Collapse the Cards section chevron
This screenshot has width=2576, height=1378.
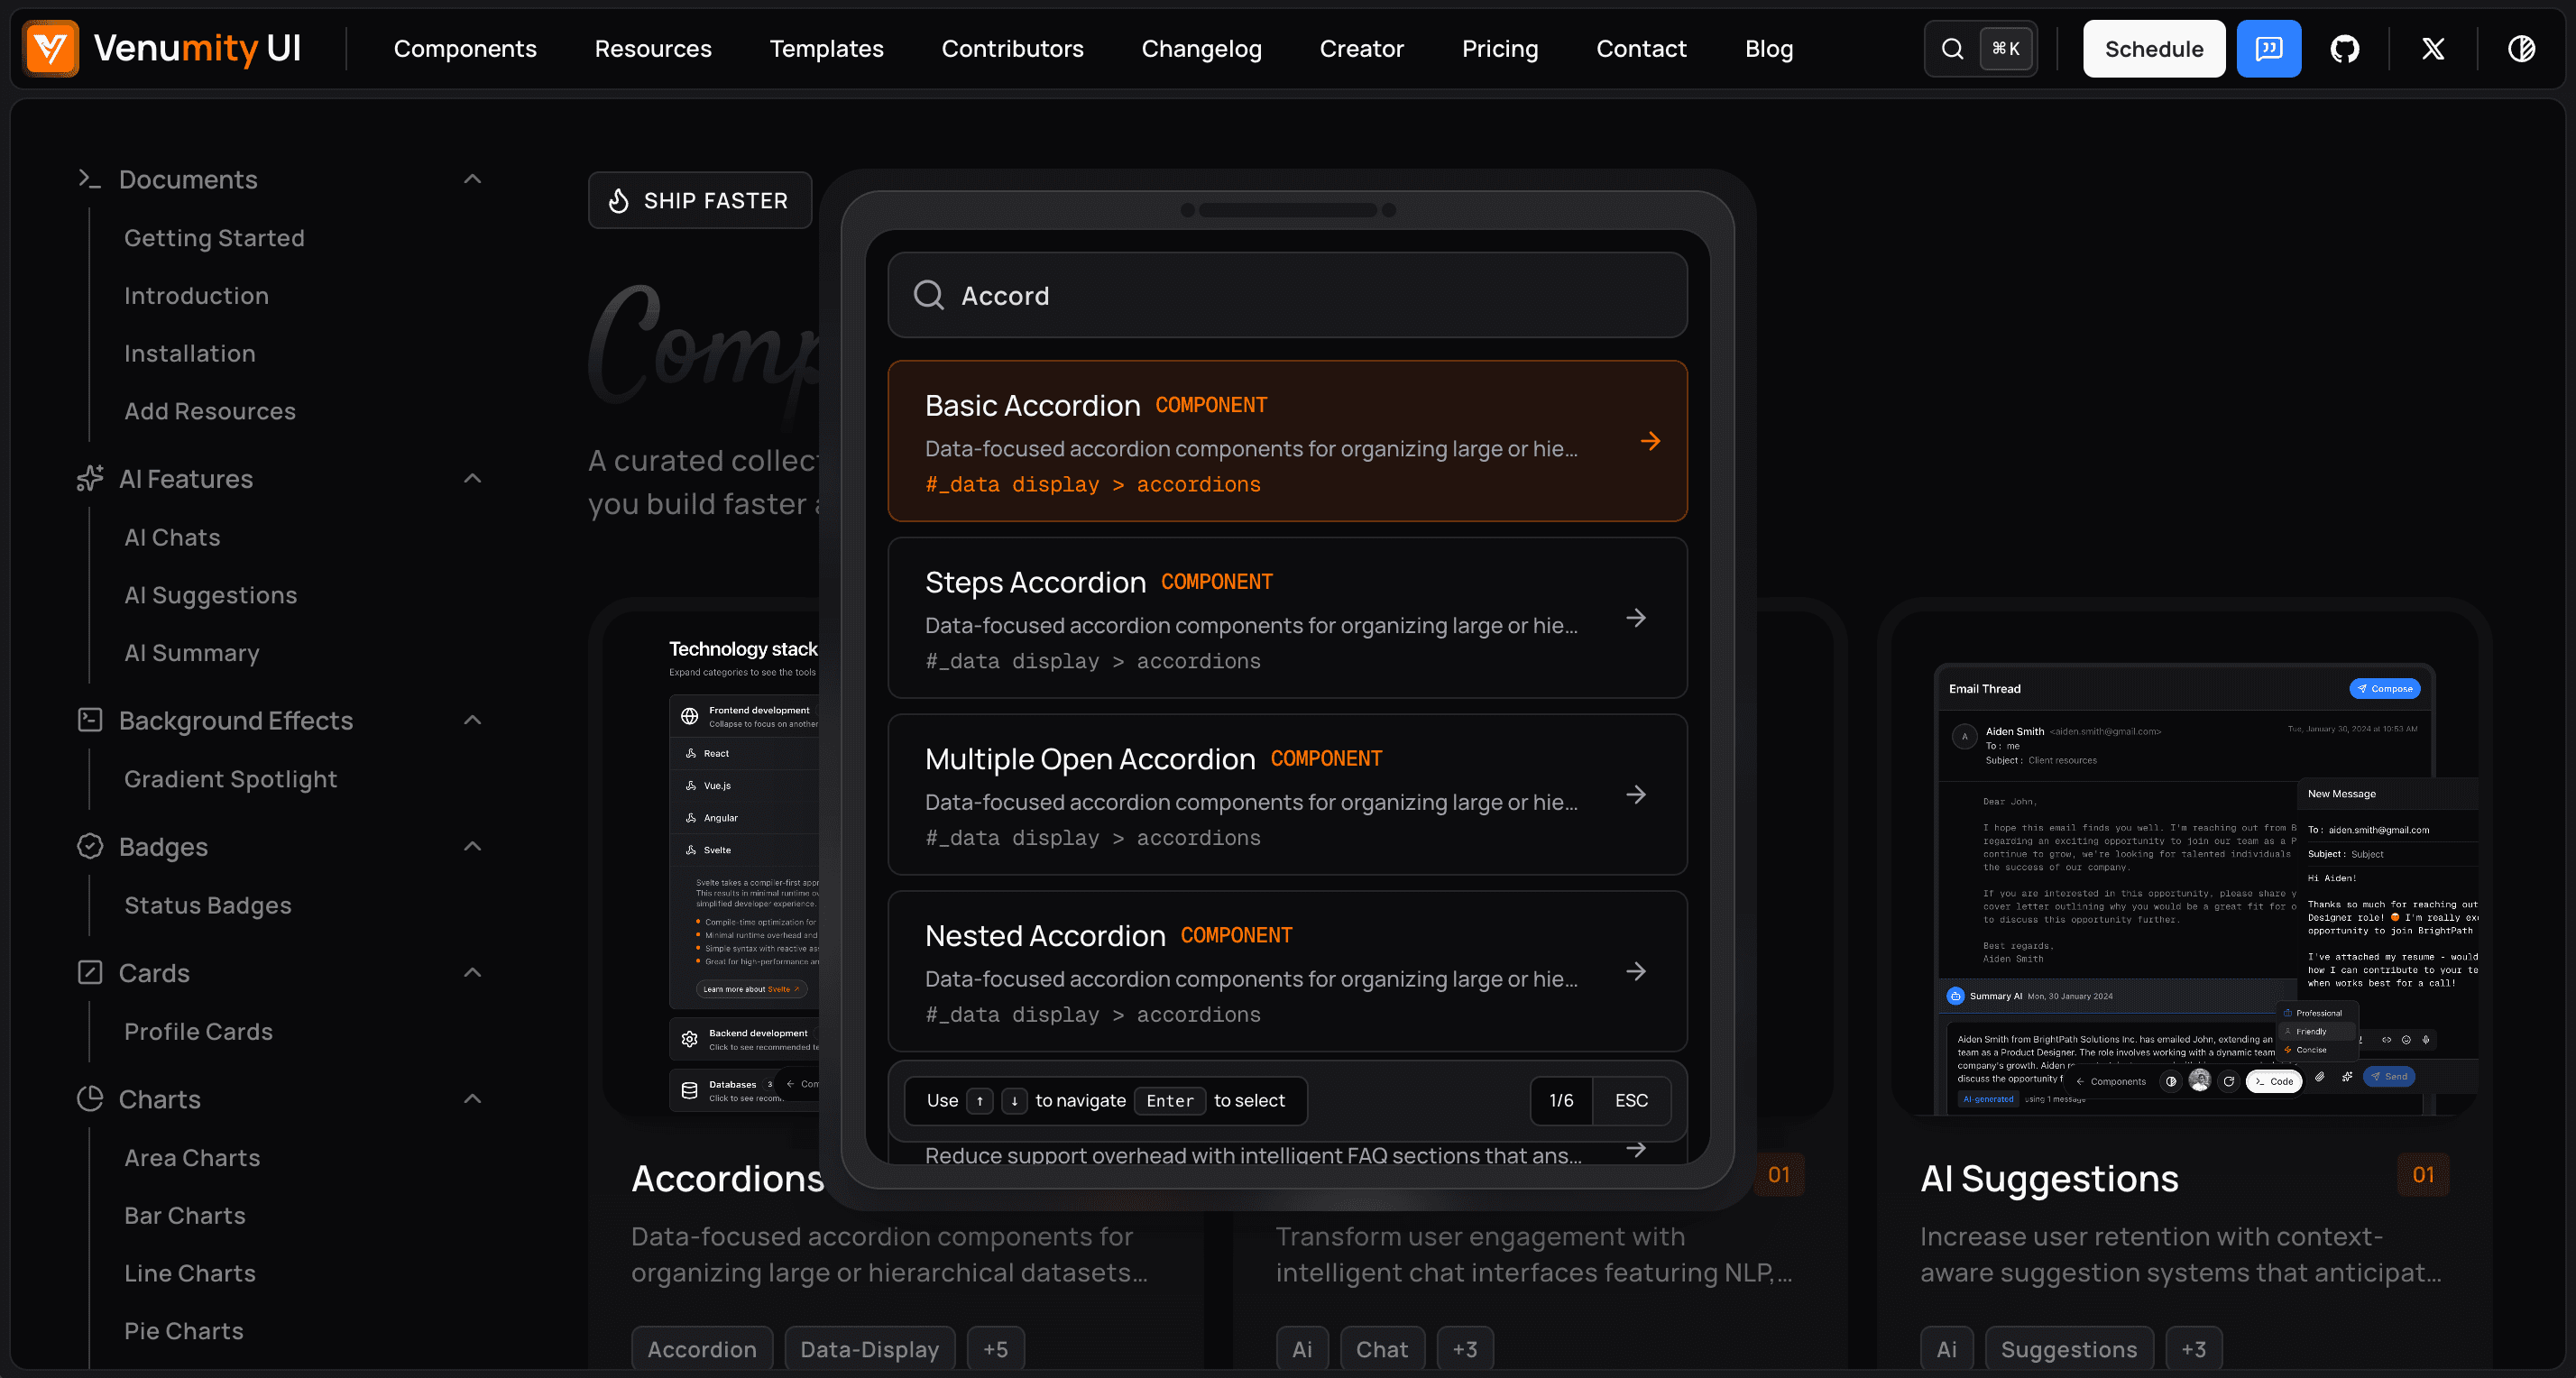point(473,972)
